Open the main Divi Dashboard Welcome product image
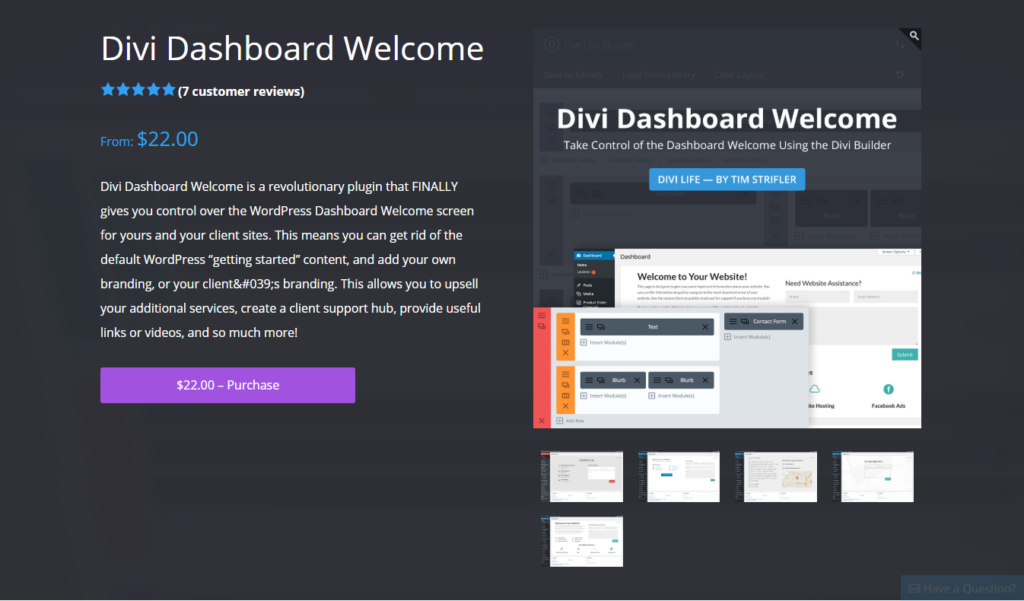This screenshot has height=601, width=1024. click(727, 228)
